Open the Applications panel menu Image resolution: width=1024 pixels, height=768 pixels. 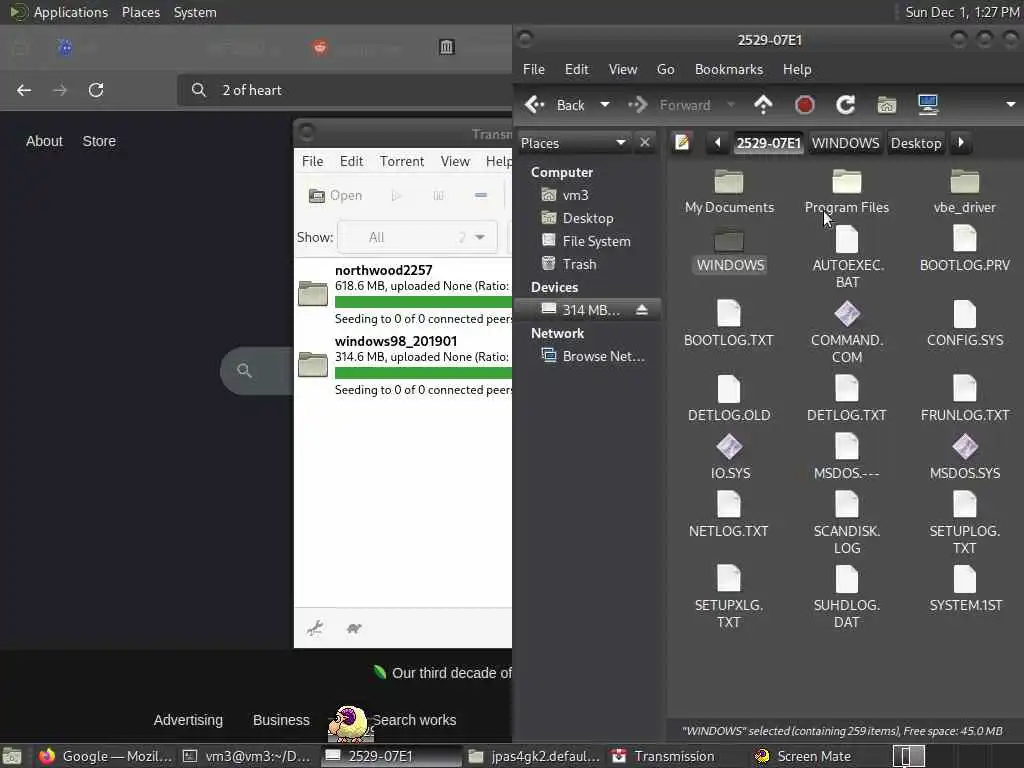coord(59,12)
